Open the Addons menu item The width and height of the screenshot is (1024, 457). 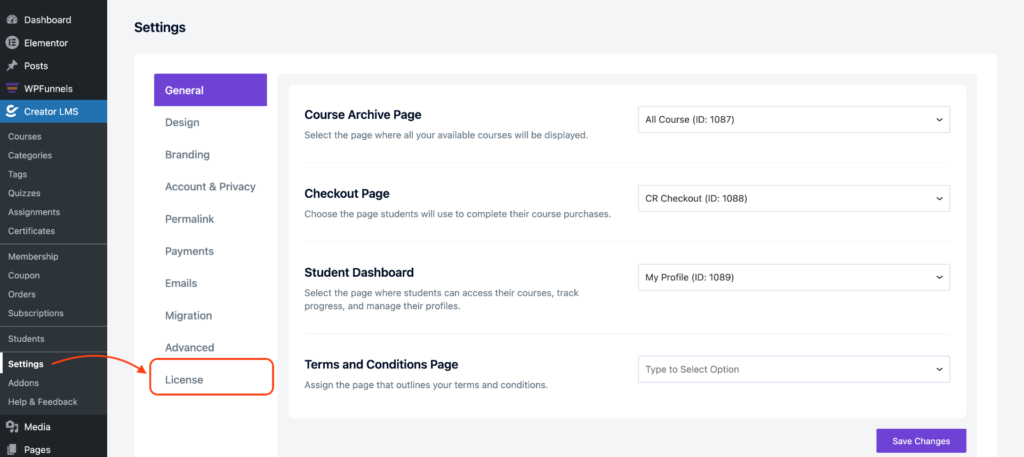coord(23,383)
